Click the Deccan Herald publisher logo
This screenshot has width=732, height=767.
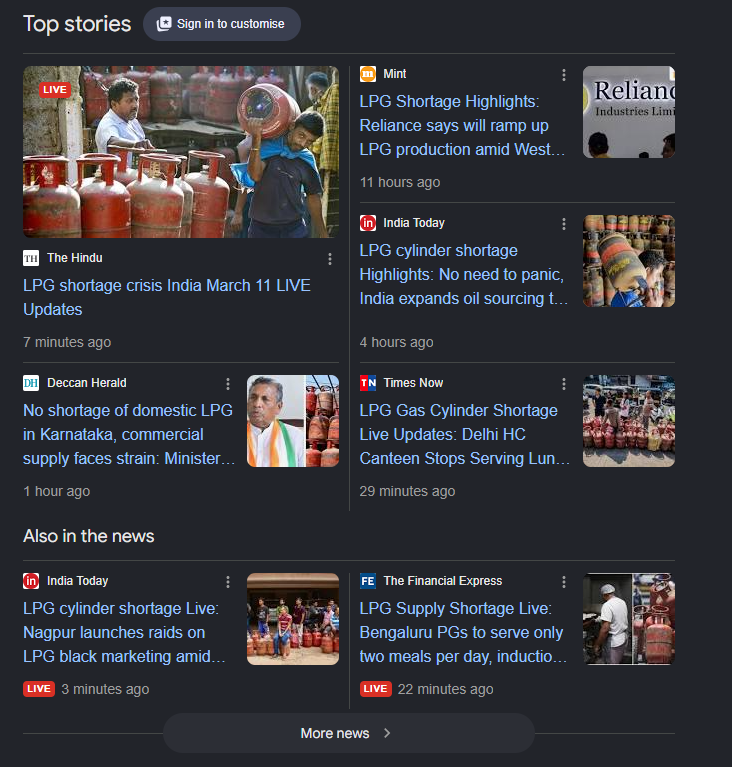click(31, 383)
